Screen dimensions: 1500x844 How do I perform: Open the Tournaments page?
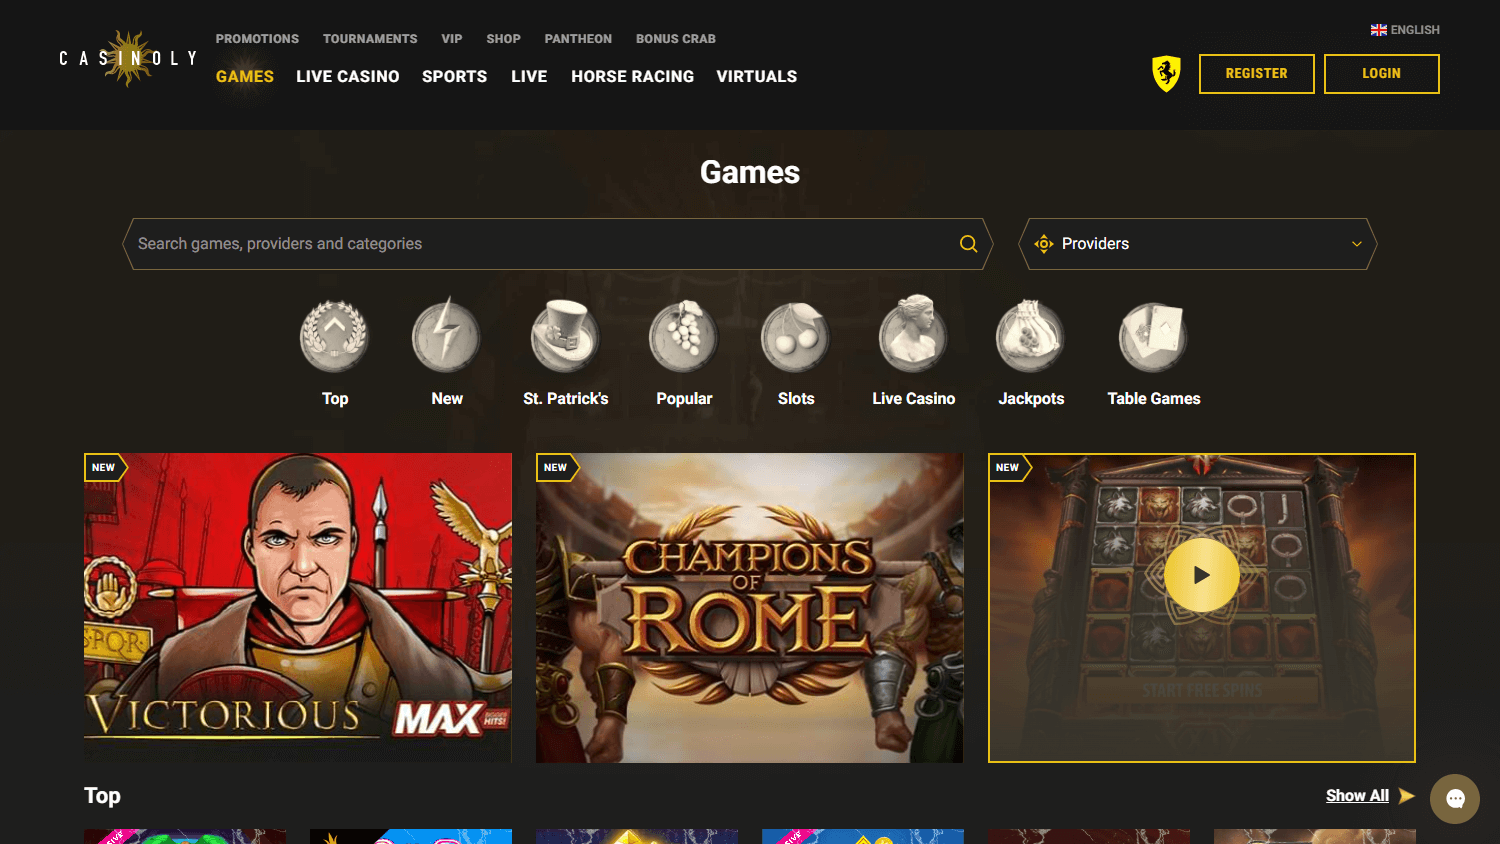coord(370,39)
